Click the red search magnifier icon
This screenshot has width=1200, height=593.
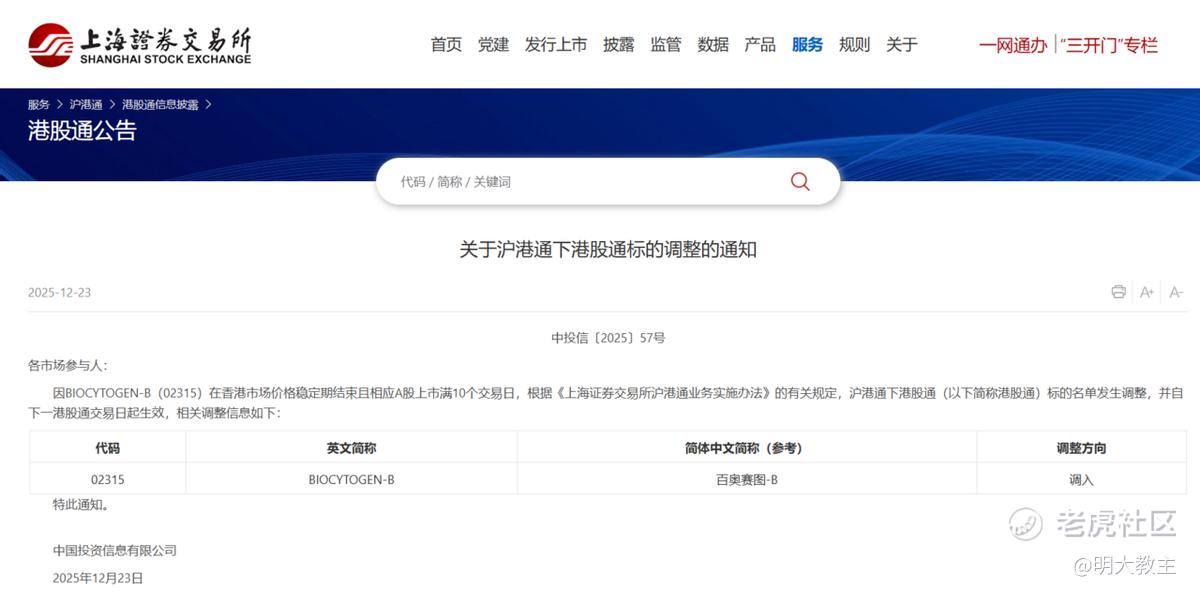pyautogui.click(x=800, y=181)
